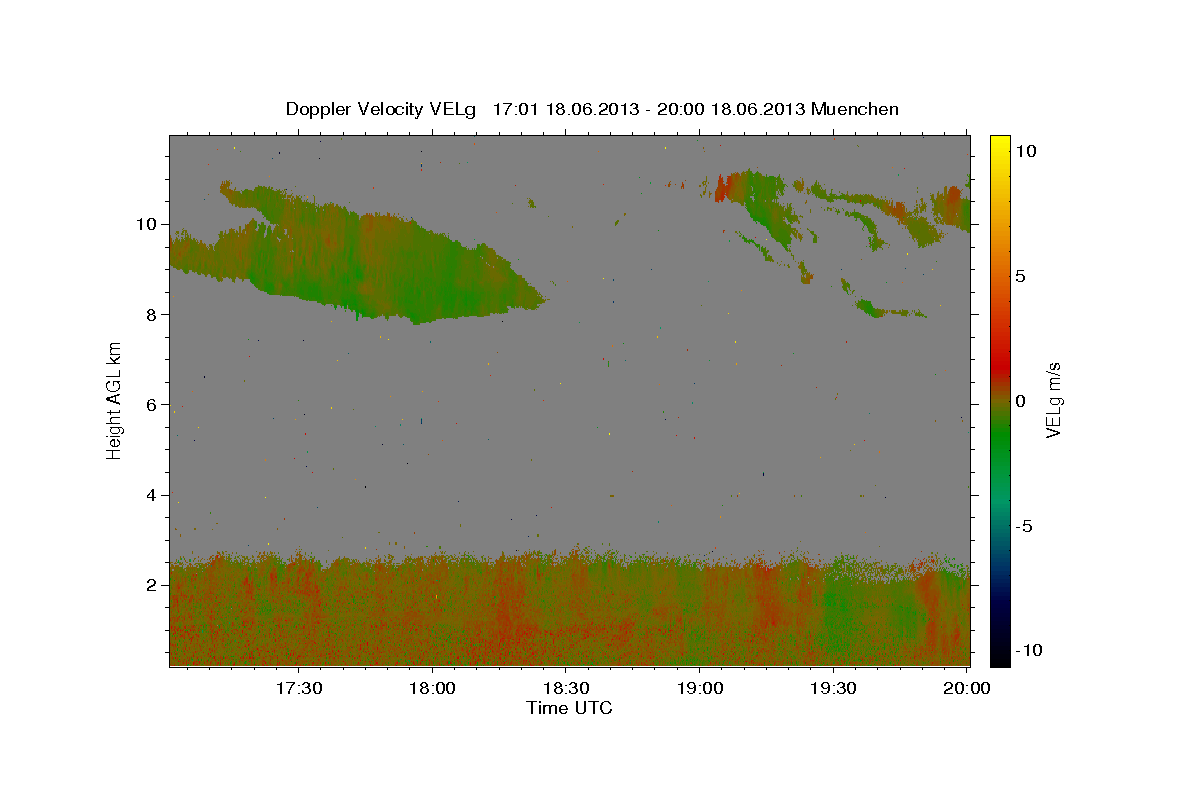Click the 17:30 time tick label
1200x800 pixels.
click(298, 689)
